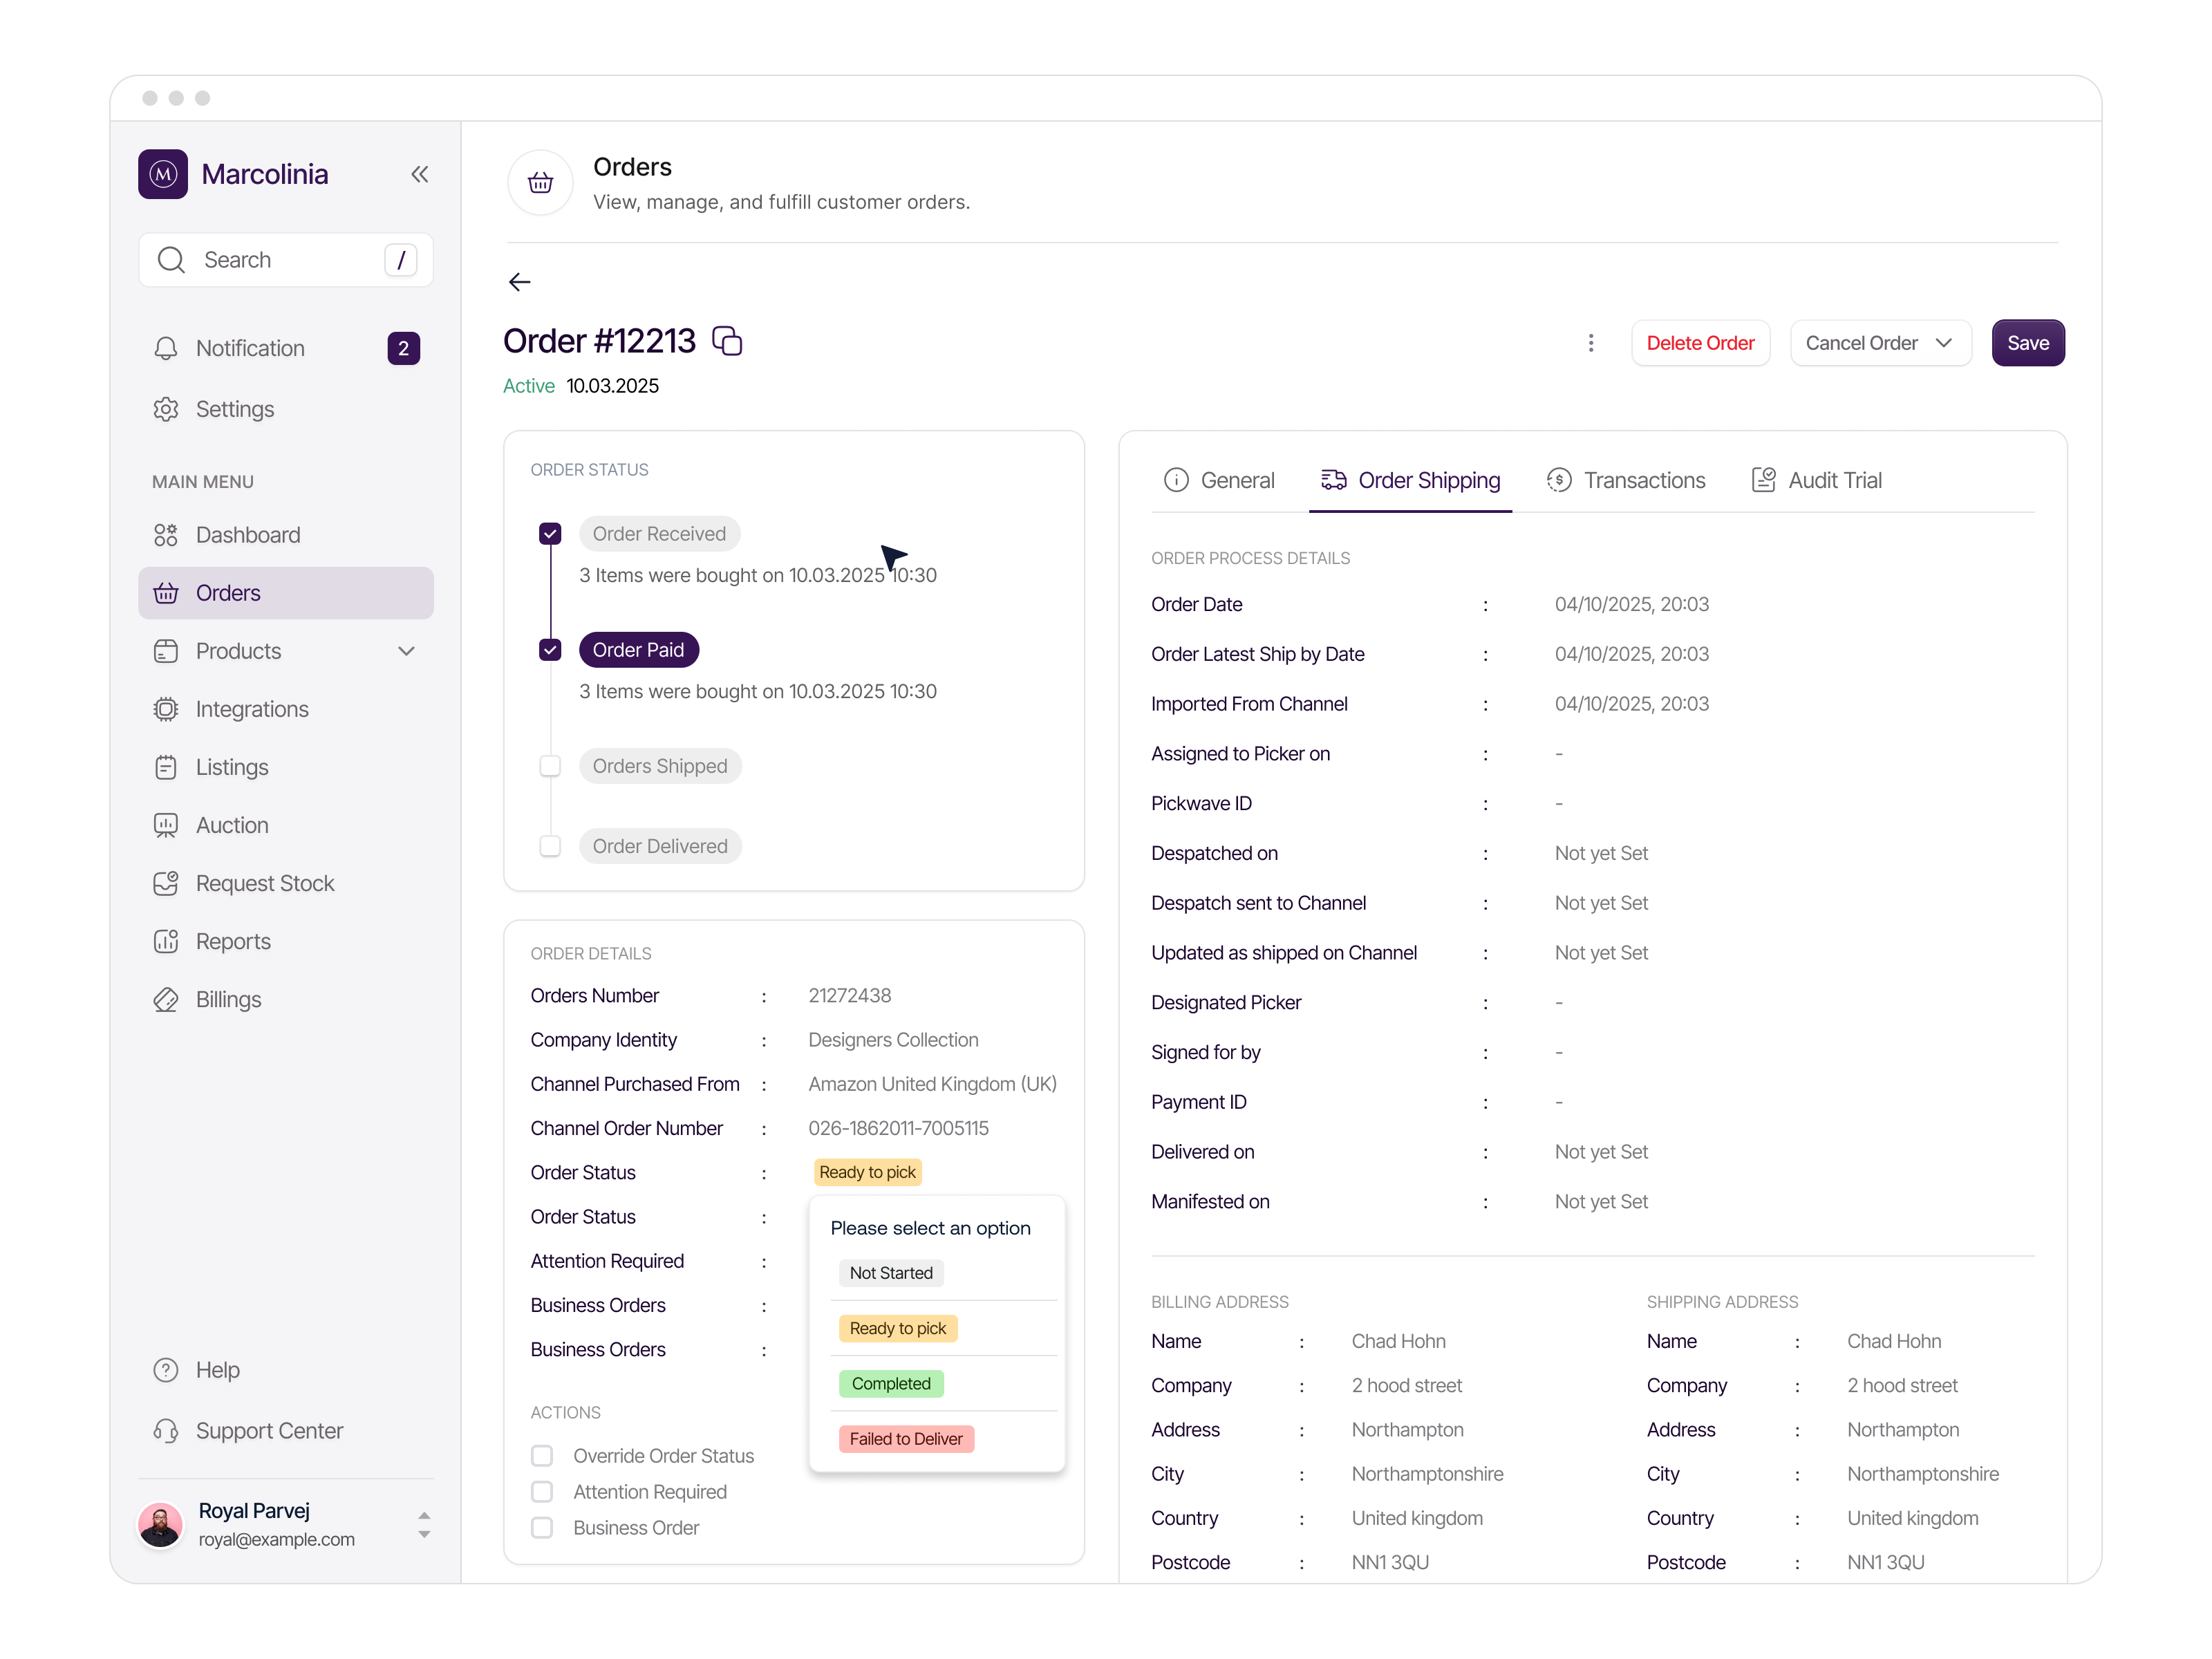This screenshot has height=1659, width=2212.
Task: Open the Audit Trial tab
Action: point(1834,480)
